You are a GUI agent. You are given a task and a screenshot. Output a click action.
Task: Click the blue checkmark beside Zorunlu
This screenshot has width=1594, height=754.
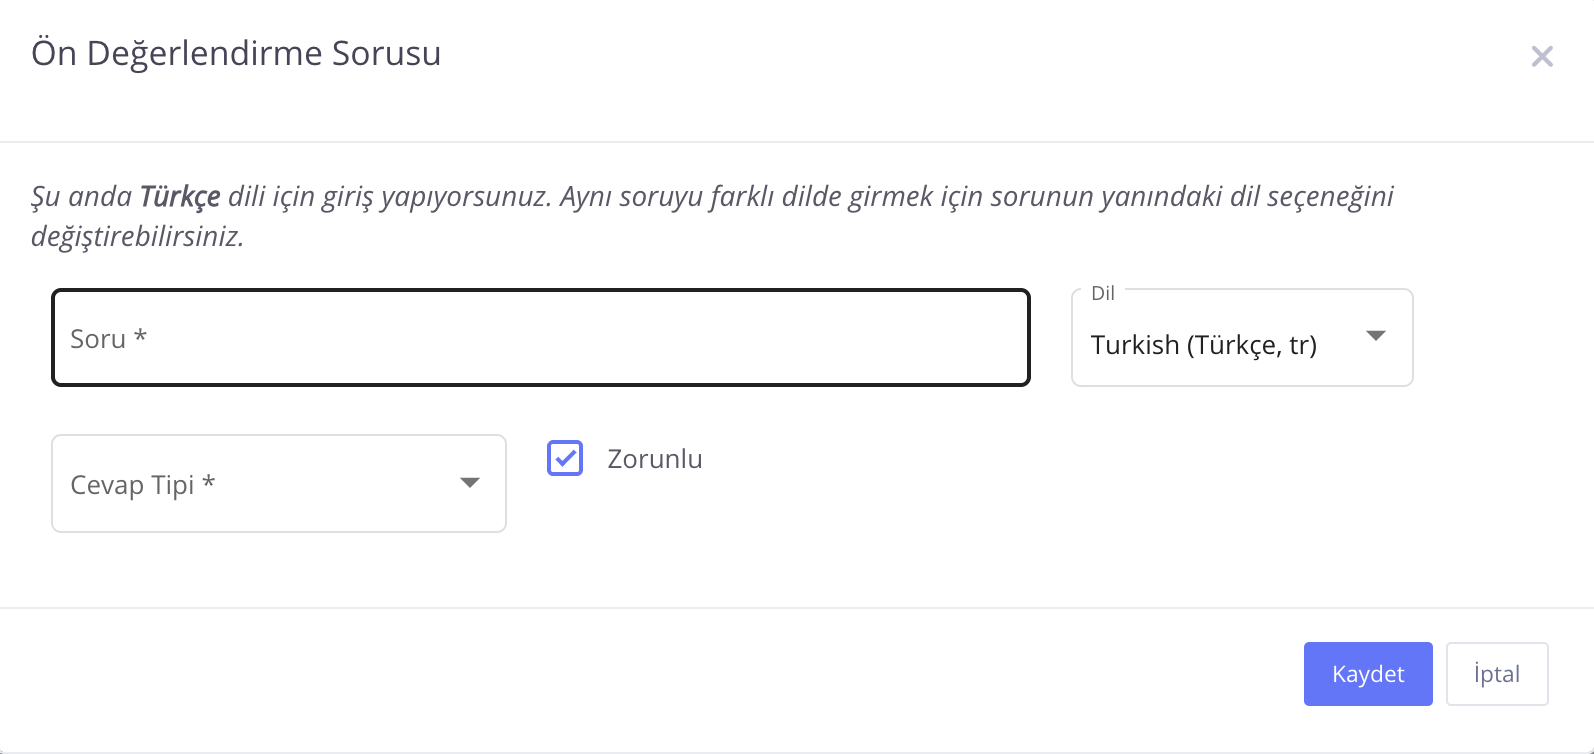pyautogui.click(x=565, y=458)
